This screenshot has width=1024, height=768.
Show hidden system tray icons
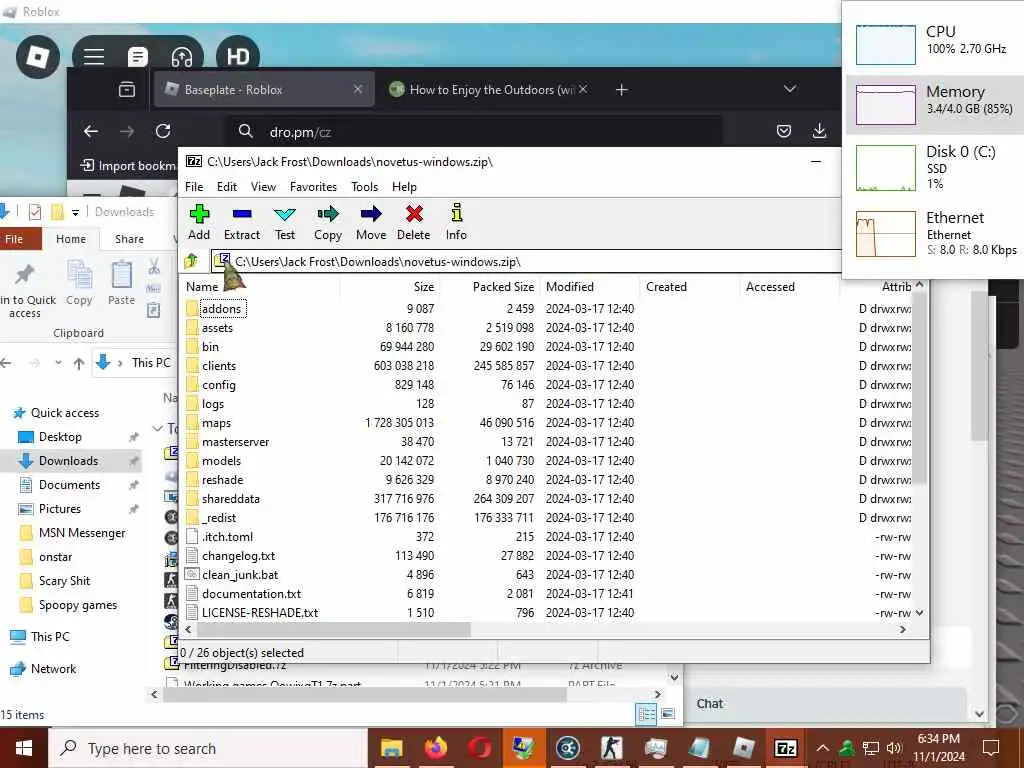[823, 748]
